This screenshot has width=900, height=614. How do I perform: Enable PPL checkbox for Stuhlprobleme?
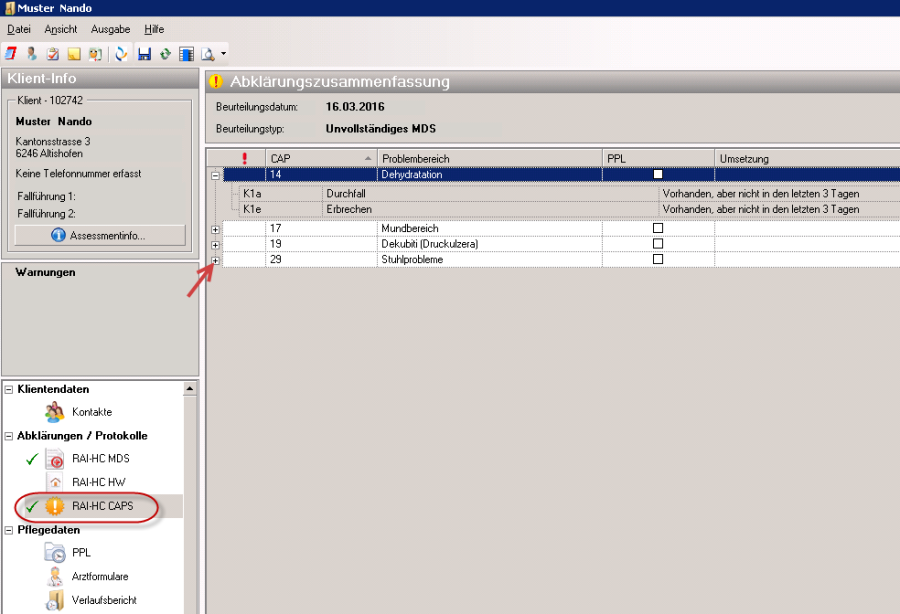[658, 259]
